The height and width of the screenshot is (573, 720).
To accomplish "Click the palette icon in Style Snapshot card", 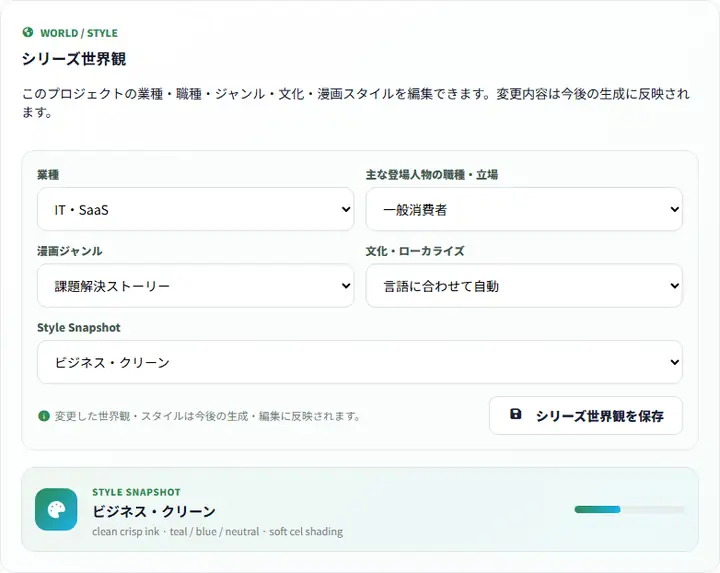I will pos(56,510).
